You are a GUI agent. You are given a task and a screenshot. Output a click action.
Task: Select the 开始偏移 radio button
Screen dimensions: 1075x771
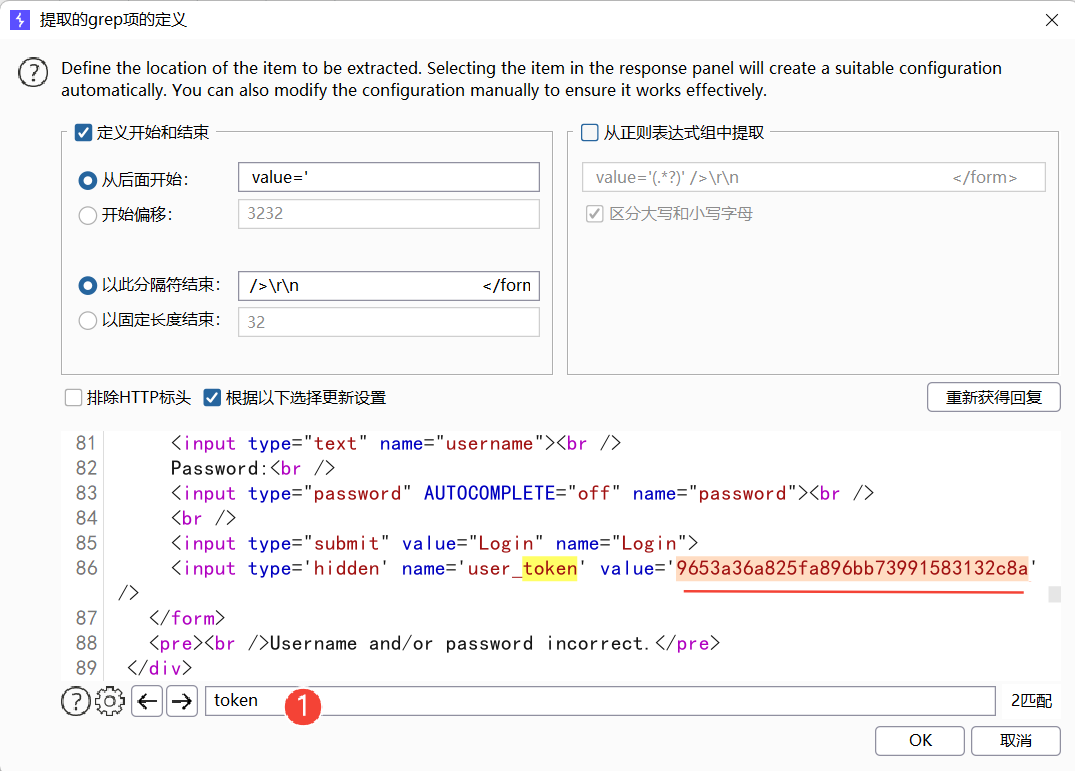tap(87, 215)
